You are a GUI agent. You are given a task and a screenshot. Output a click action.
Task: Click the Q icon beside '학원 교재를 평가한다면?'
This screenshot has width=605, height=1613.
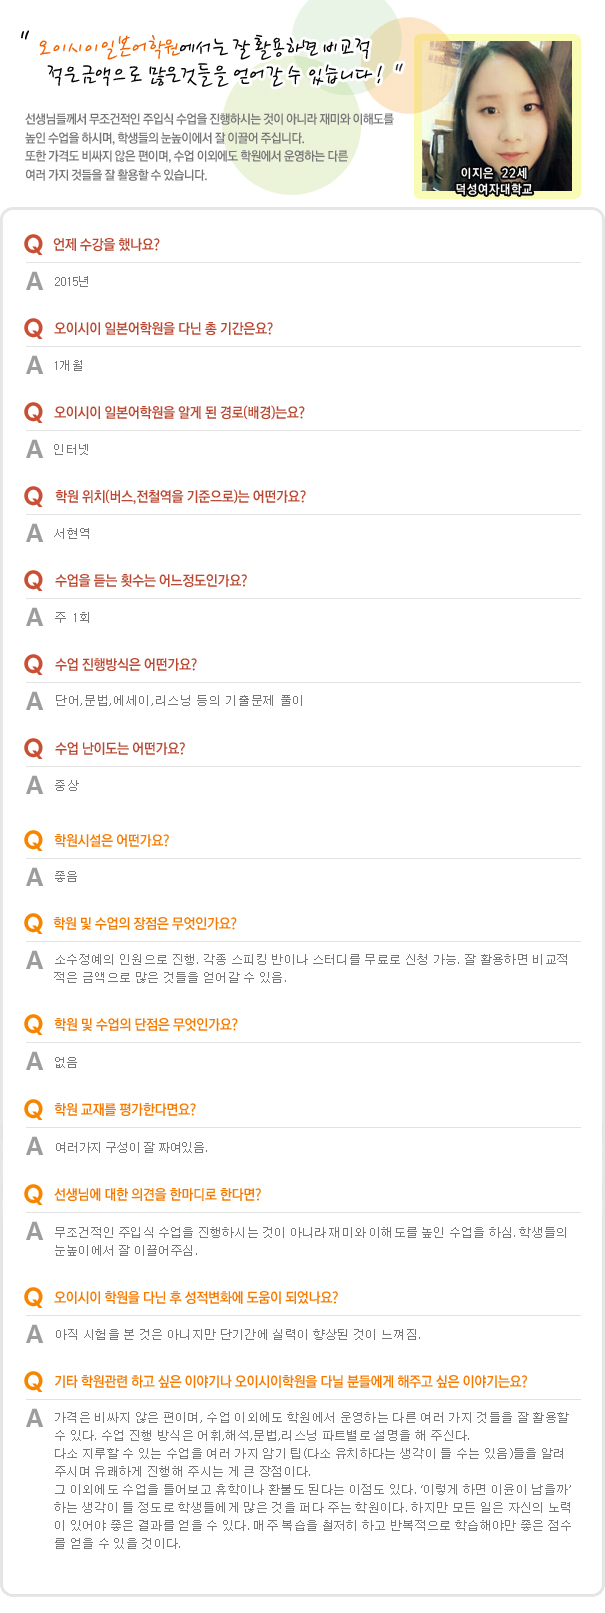(34, 1110)
